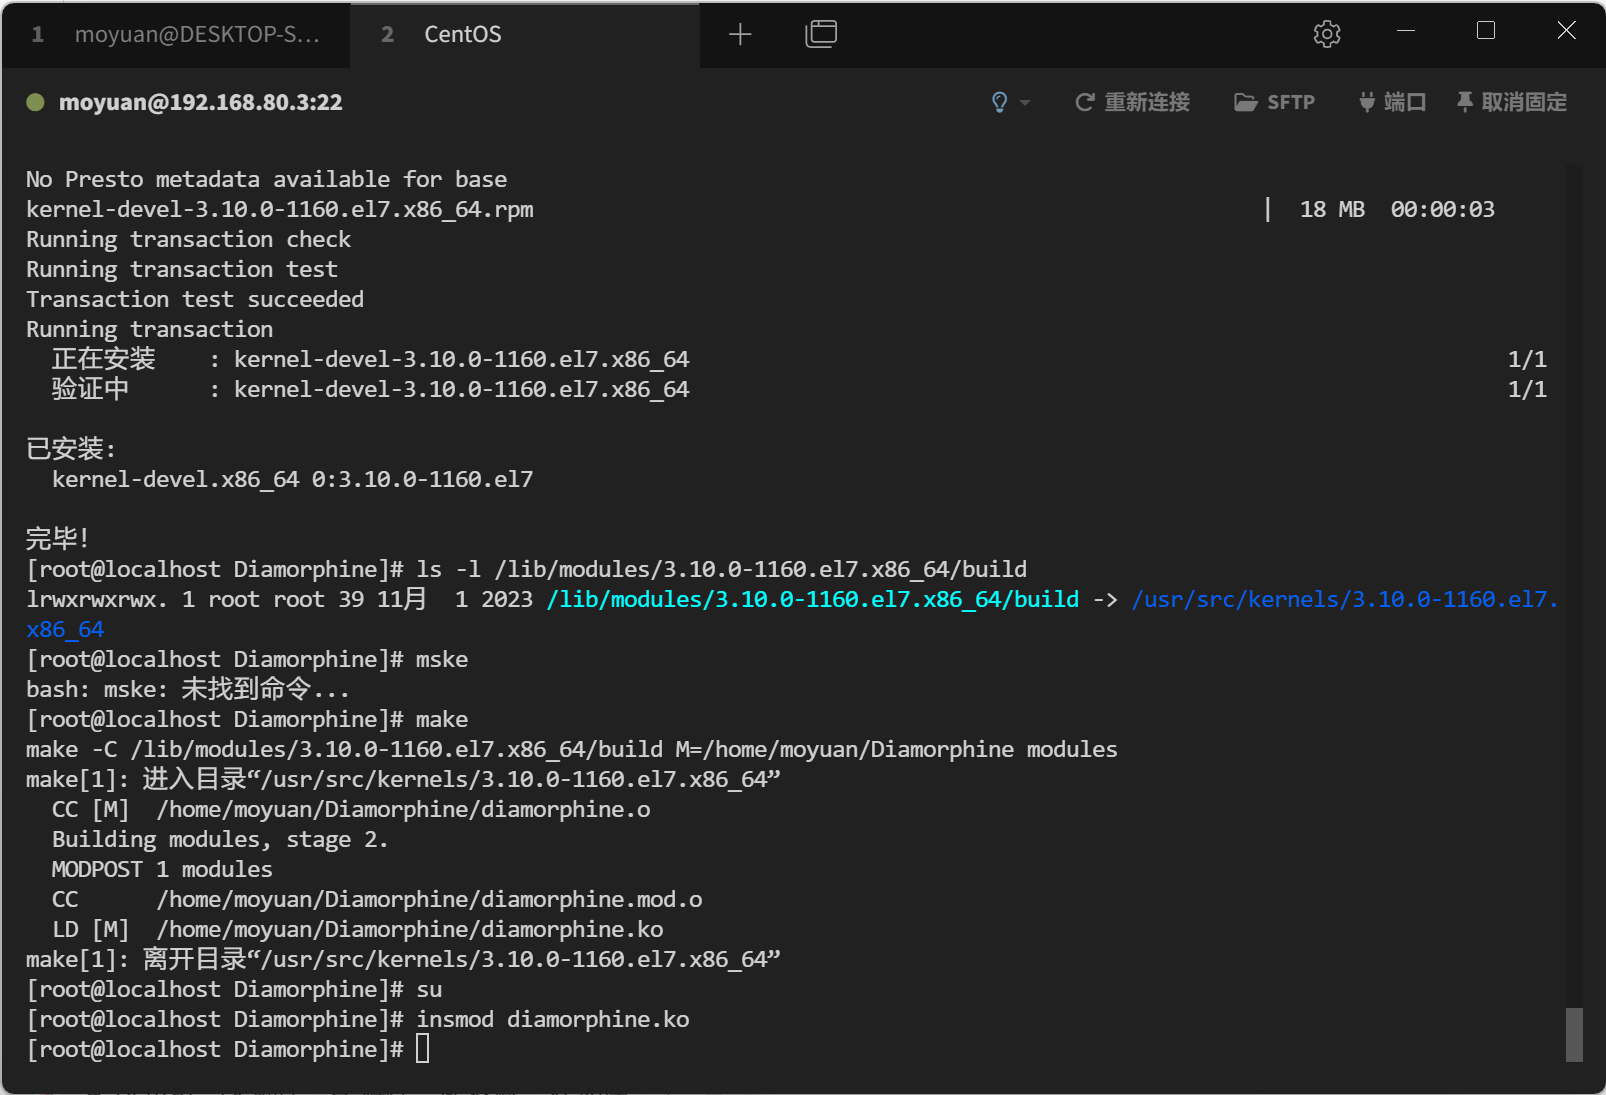The width and height of the screenshot is (1606, 1095).
Task: Click the terminal cursor at the prompt
Action: pyautogui.click(x=423, y=1049)
